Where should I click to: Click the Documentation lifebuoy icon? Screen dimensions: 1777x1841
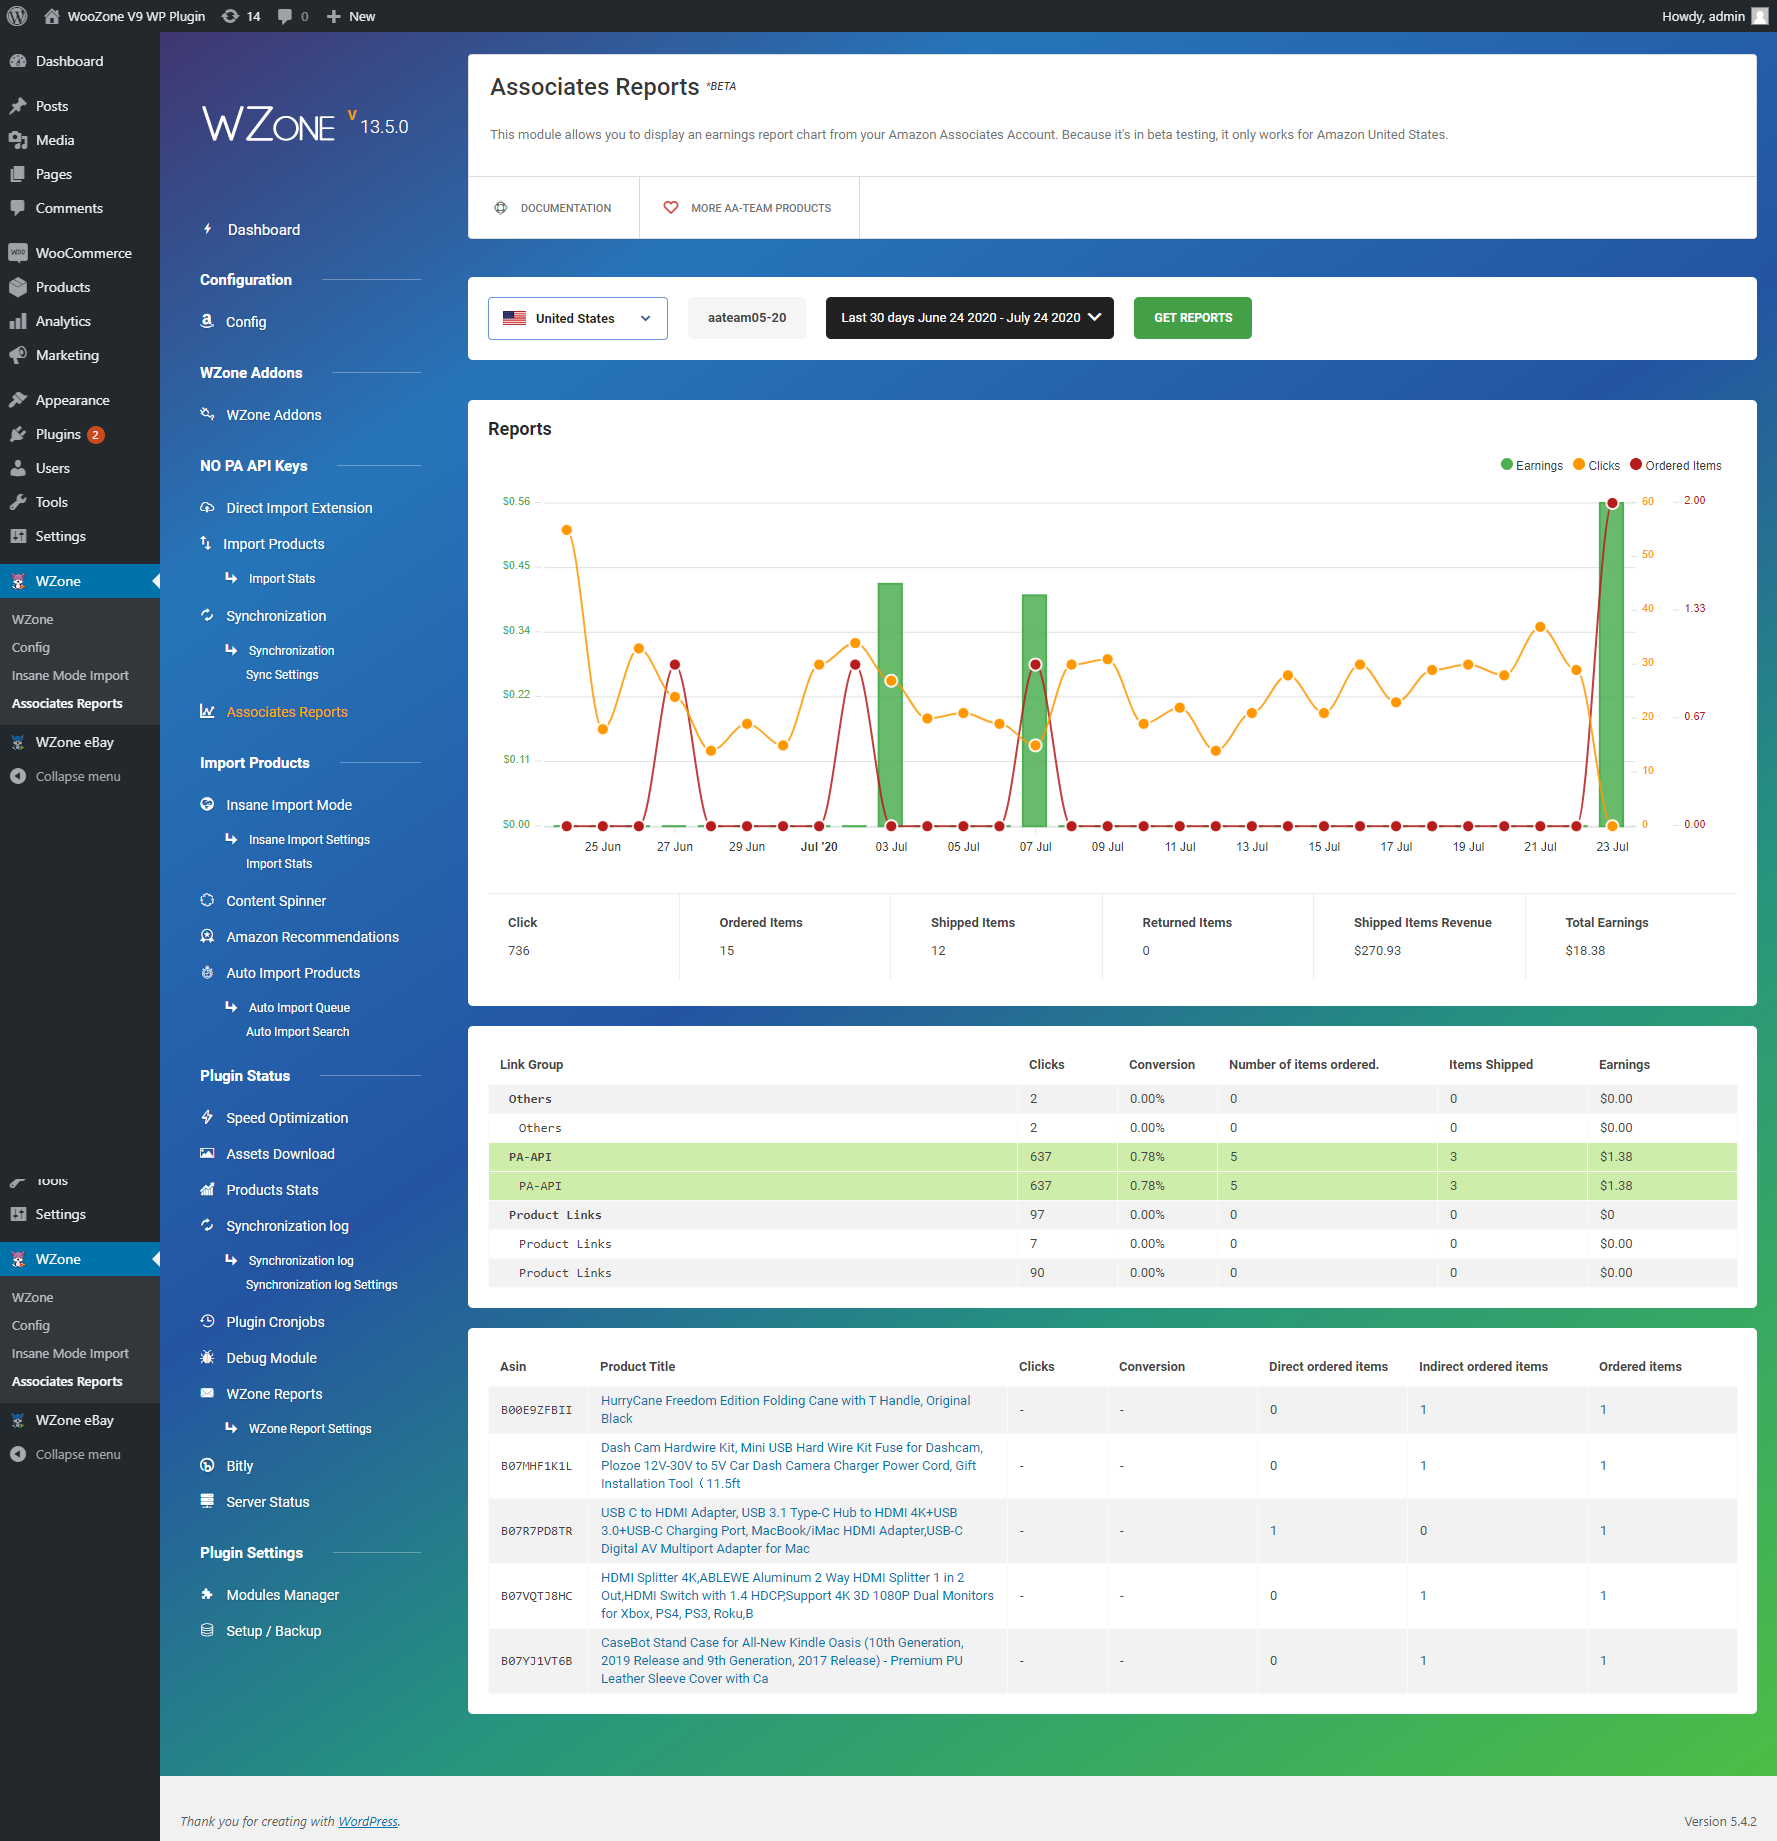(501, 208)
